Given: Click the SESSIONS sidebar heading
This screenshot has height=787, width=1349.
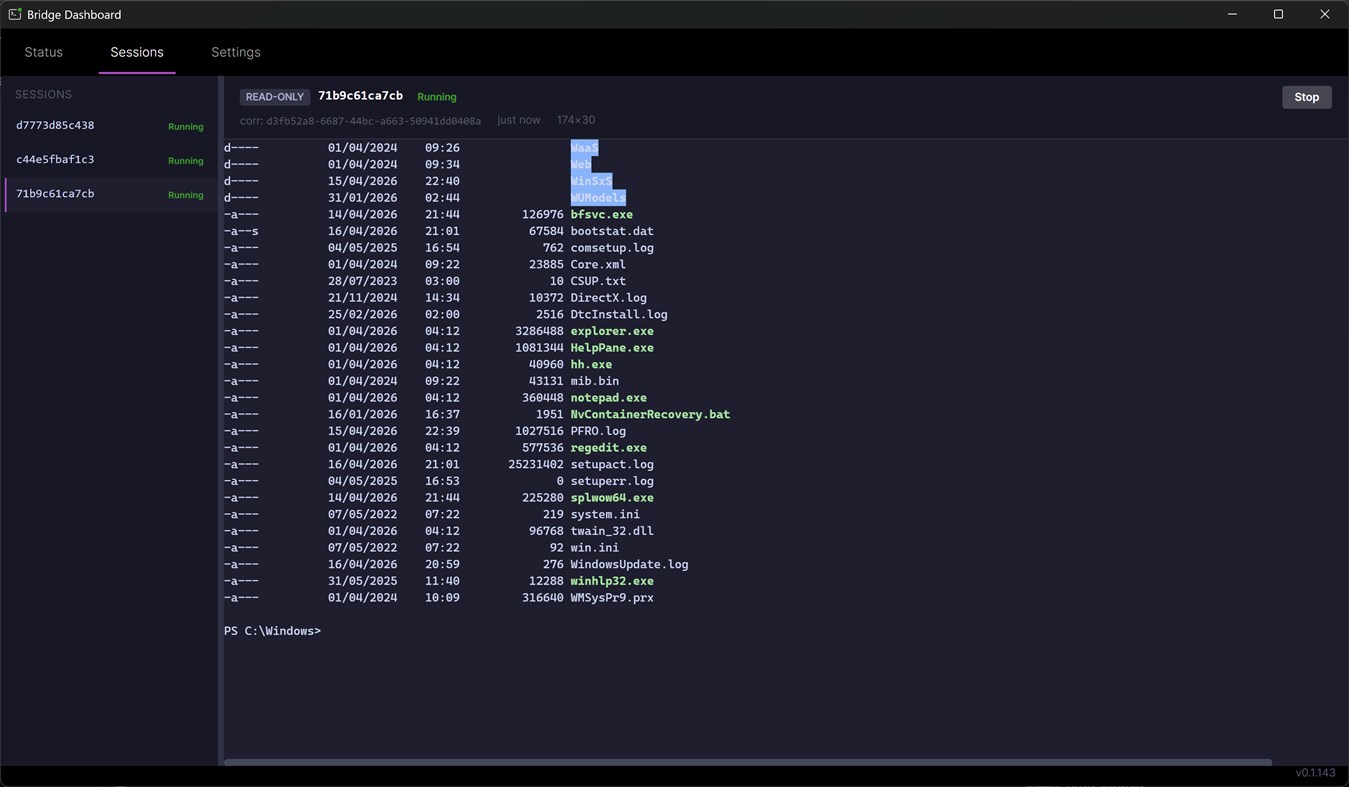Looking at the screenshot, I should pyautogui.click(x=43, y=94).
